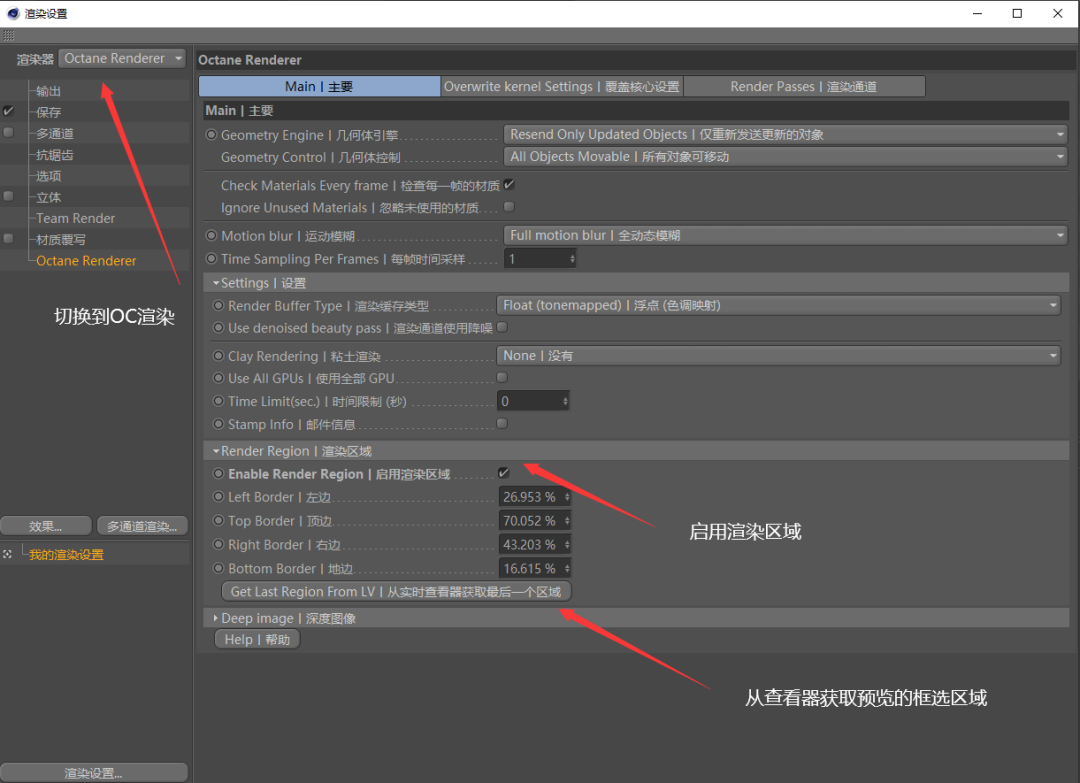The image size is (1080, 783).
Task: Expand the Deep image | 深度图像 section
Action: (x=216, y=618)
